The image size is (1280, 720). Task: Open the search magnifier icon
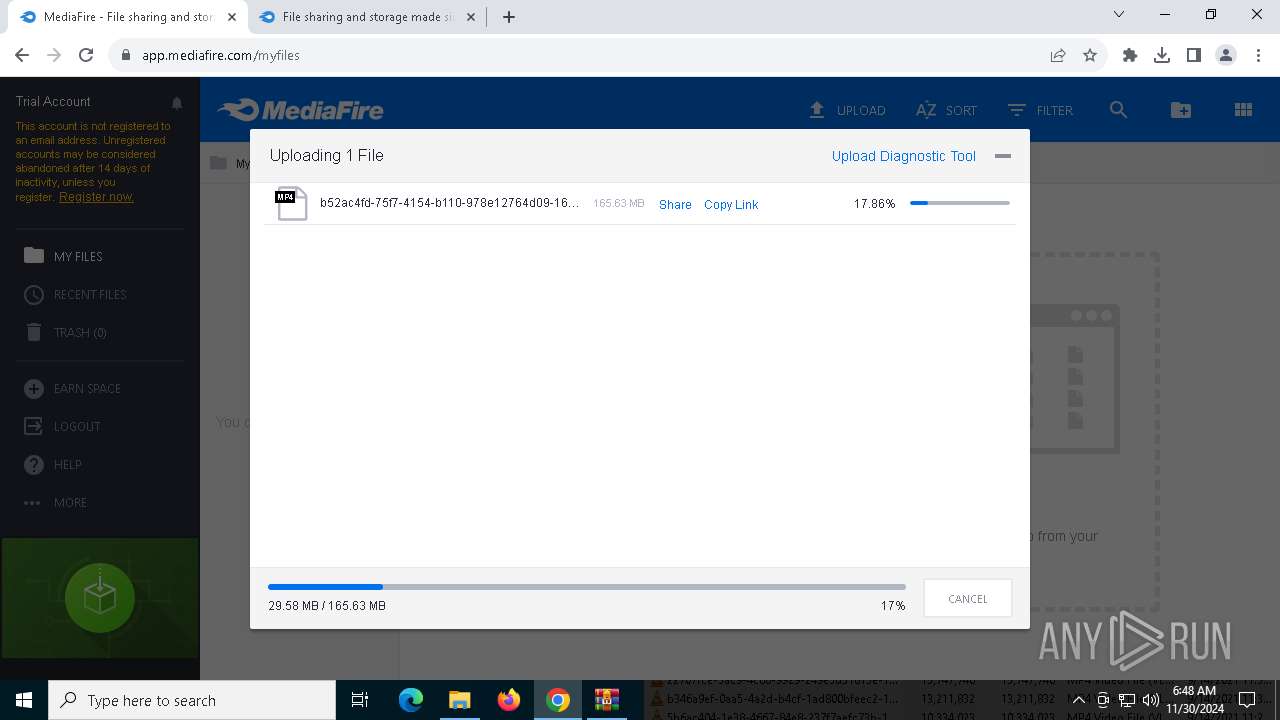tap(1119, 110)
